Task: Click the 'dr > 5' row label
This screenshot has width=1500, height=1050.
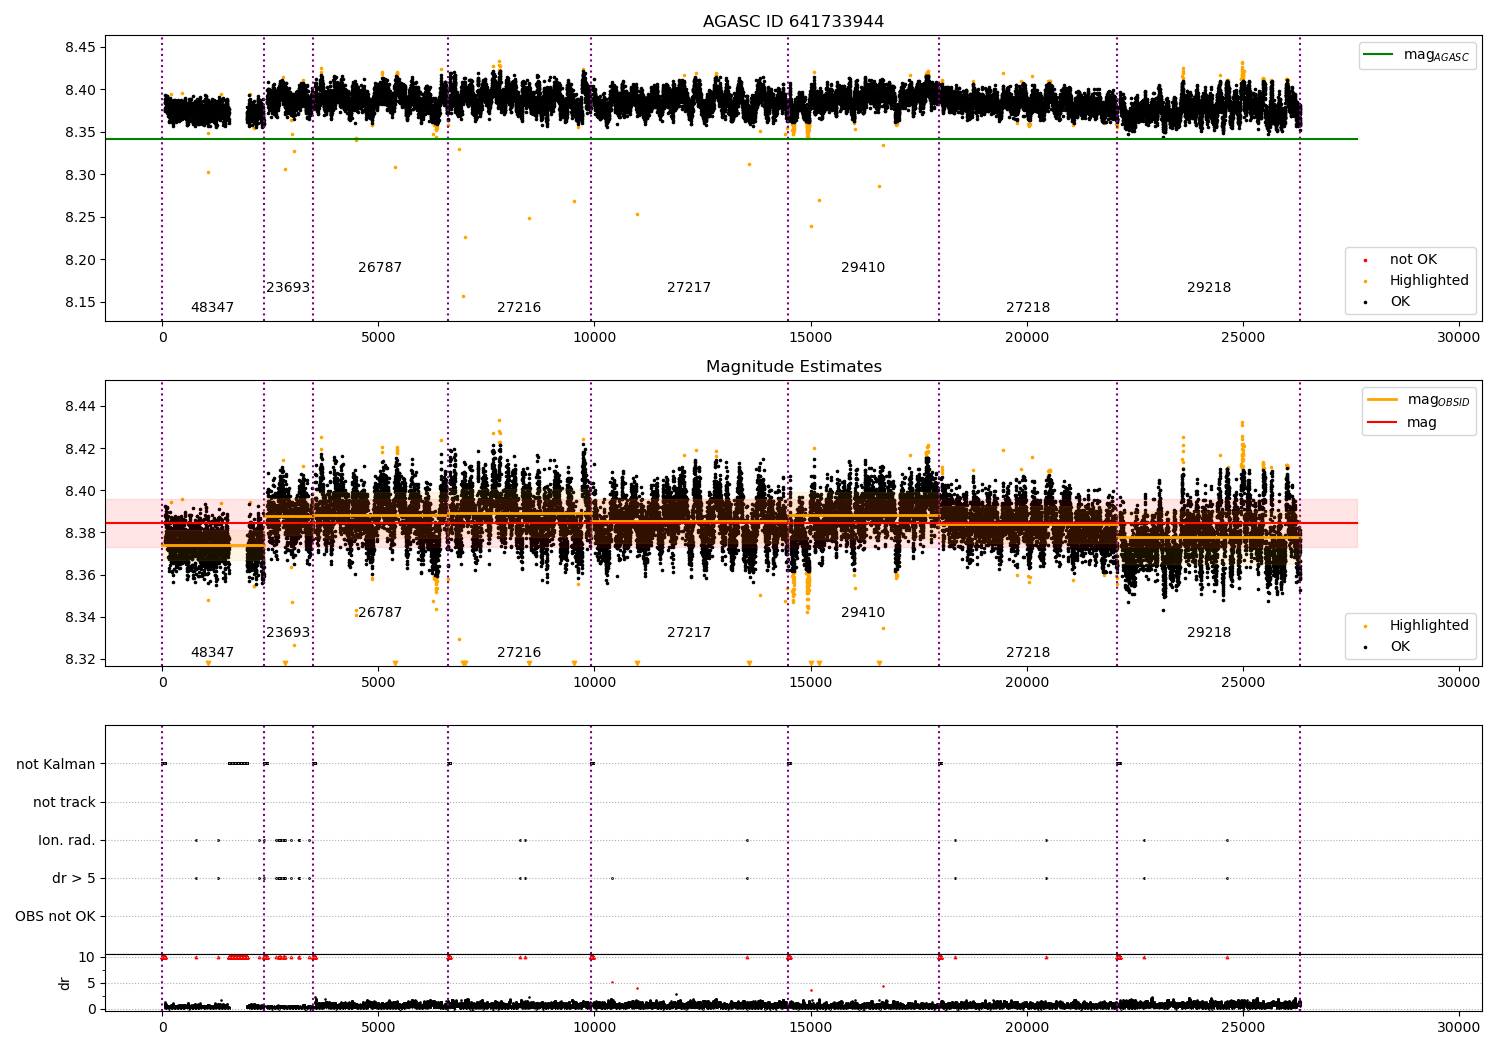Action: pos(74,879)
